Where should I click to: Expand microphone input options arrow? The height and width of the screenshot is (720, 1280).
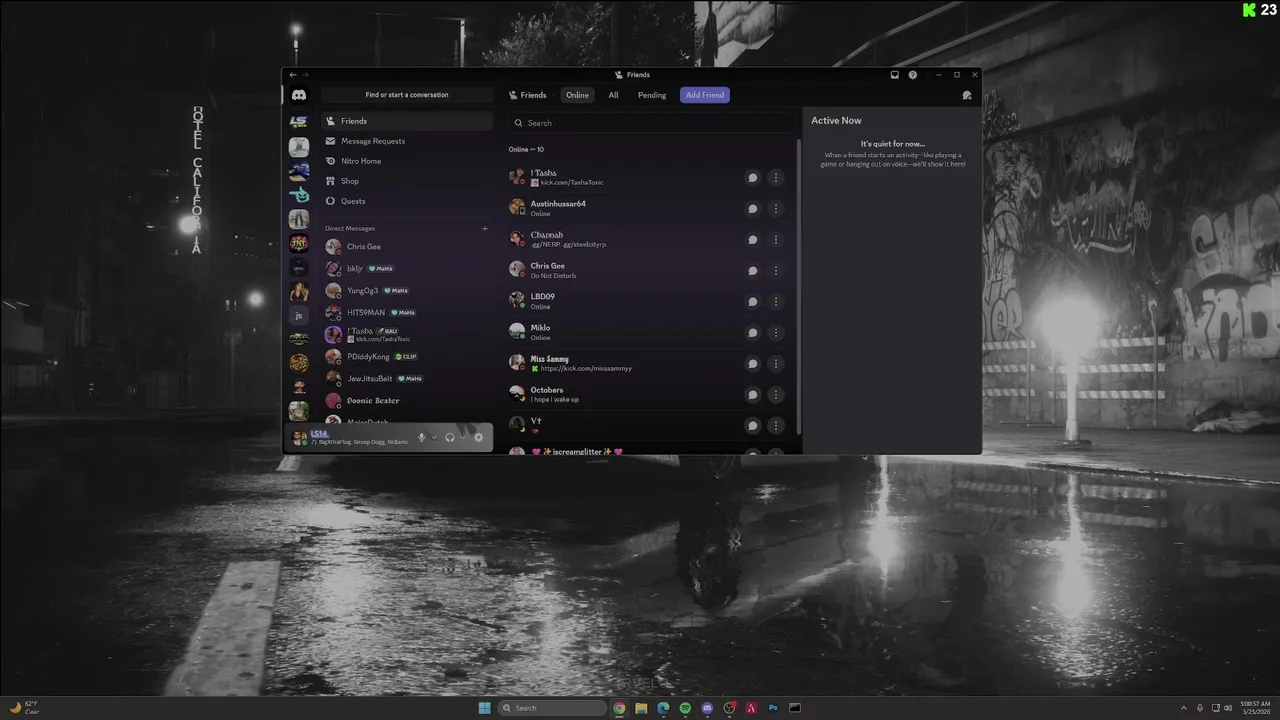[434, 437]
